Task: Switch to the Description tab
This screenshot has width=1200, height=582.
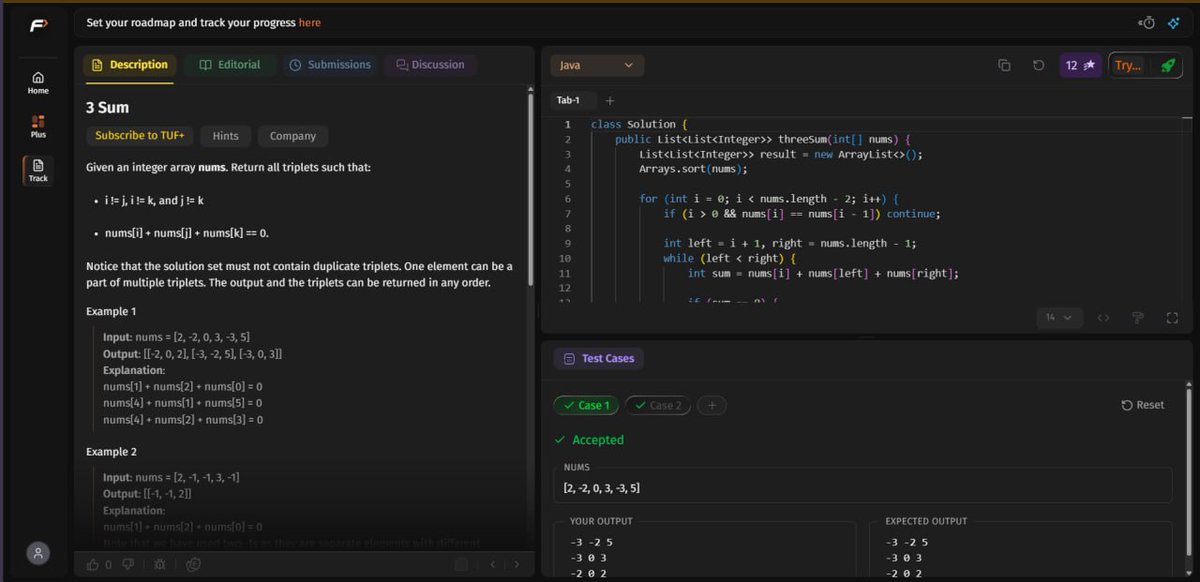Action: (130, 65)
